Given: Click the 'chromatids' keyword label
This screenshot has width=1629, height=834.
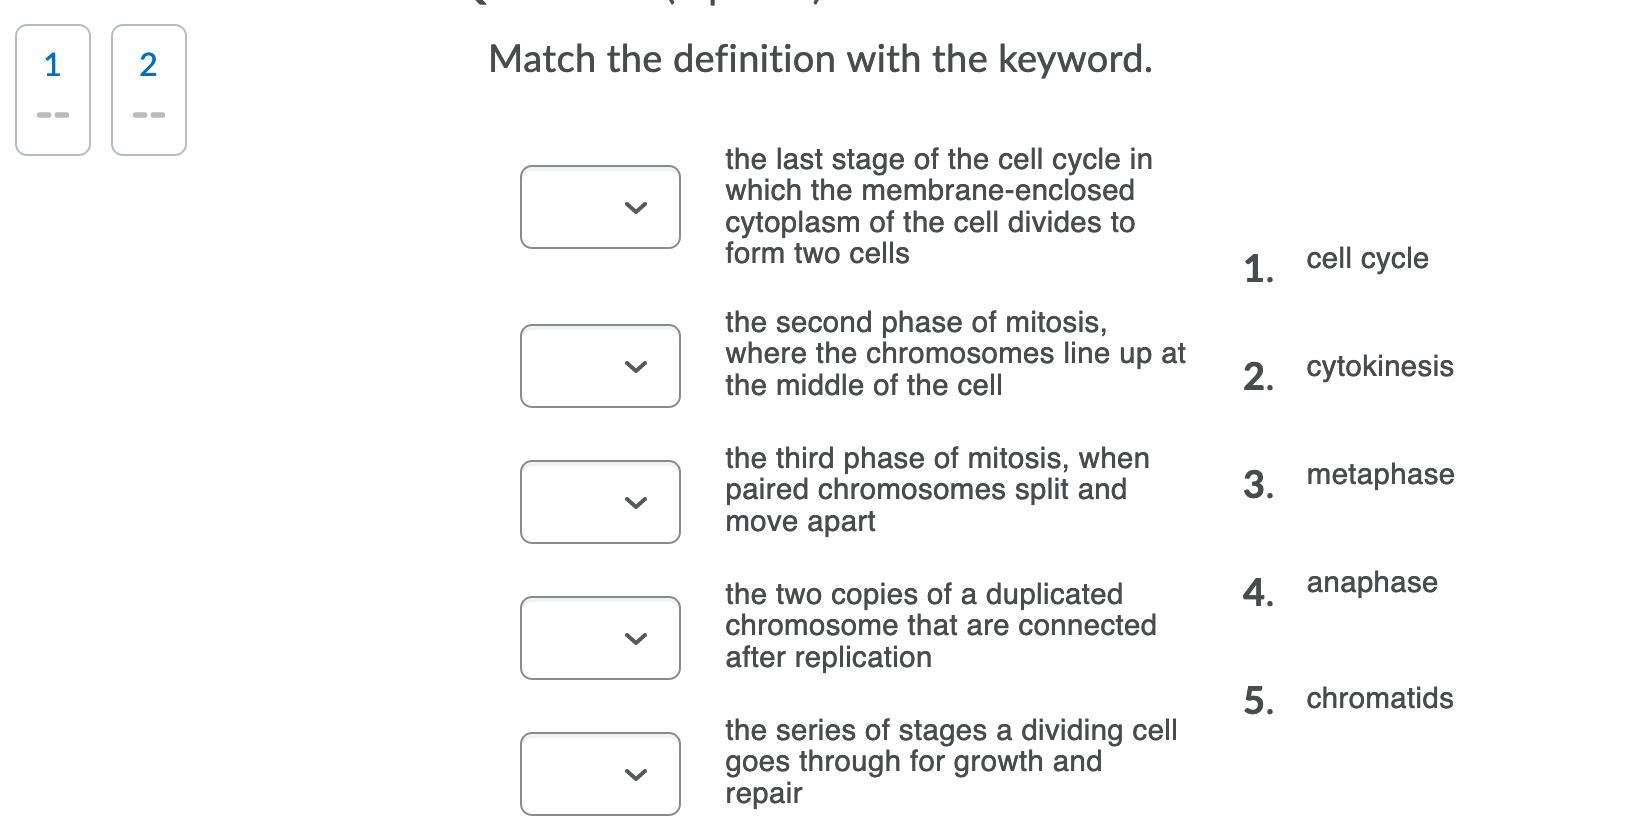Looking at the screenshot, I should (1379, 699).
